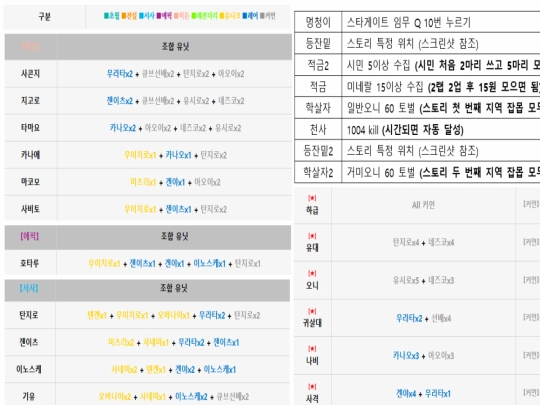Screen dimensions: 540x405
Task: Click the 호타루 five-unit recipe
Action: pyautogui.click(x=175, y=263)
